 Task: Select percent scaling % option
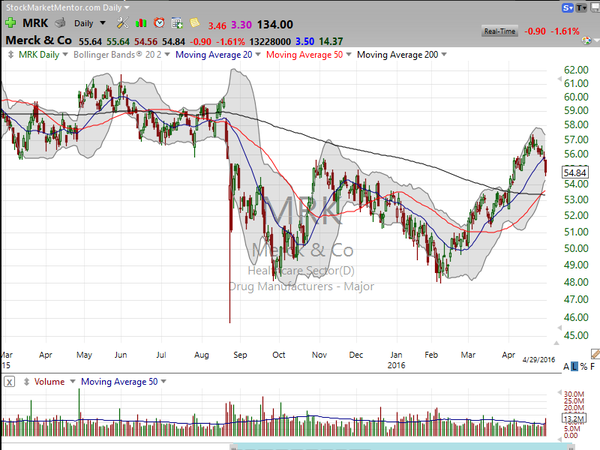point(583,367)
